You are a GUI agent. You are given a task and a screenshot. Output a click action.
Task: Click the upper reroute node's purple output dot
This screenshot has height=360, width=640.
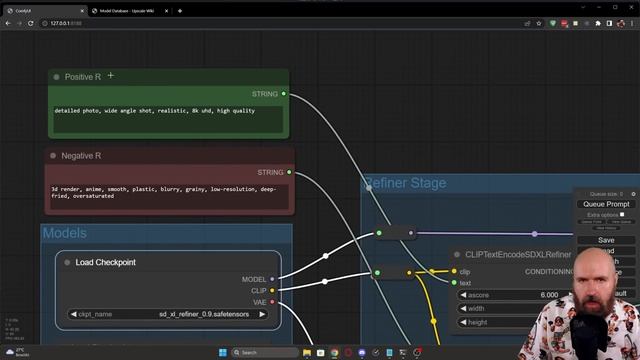pos(411,233)
